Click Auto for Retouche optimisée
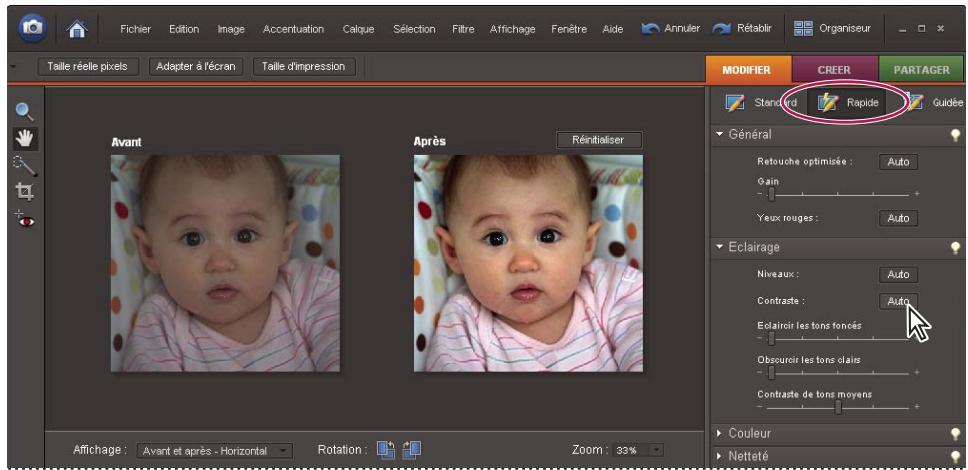This screenshot has height=470, width=968. [898, 162]
